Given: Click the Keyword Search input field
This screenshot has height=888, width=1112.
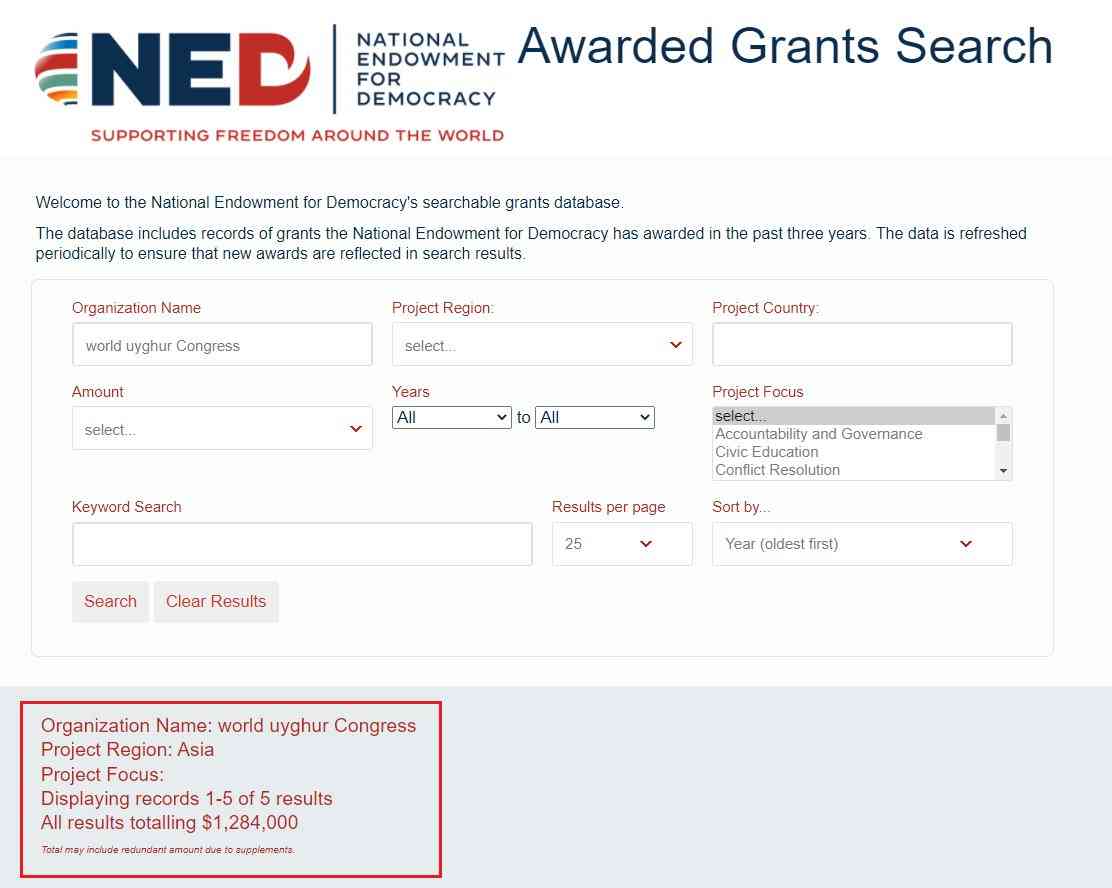Looking at the screenshot, I should click(302, 544).
